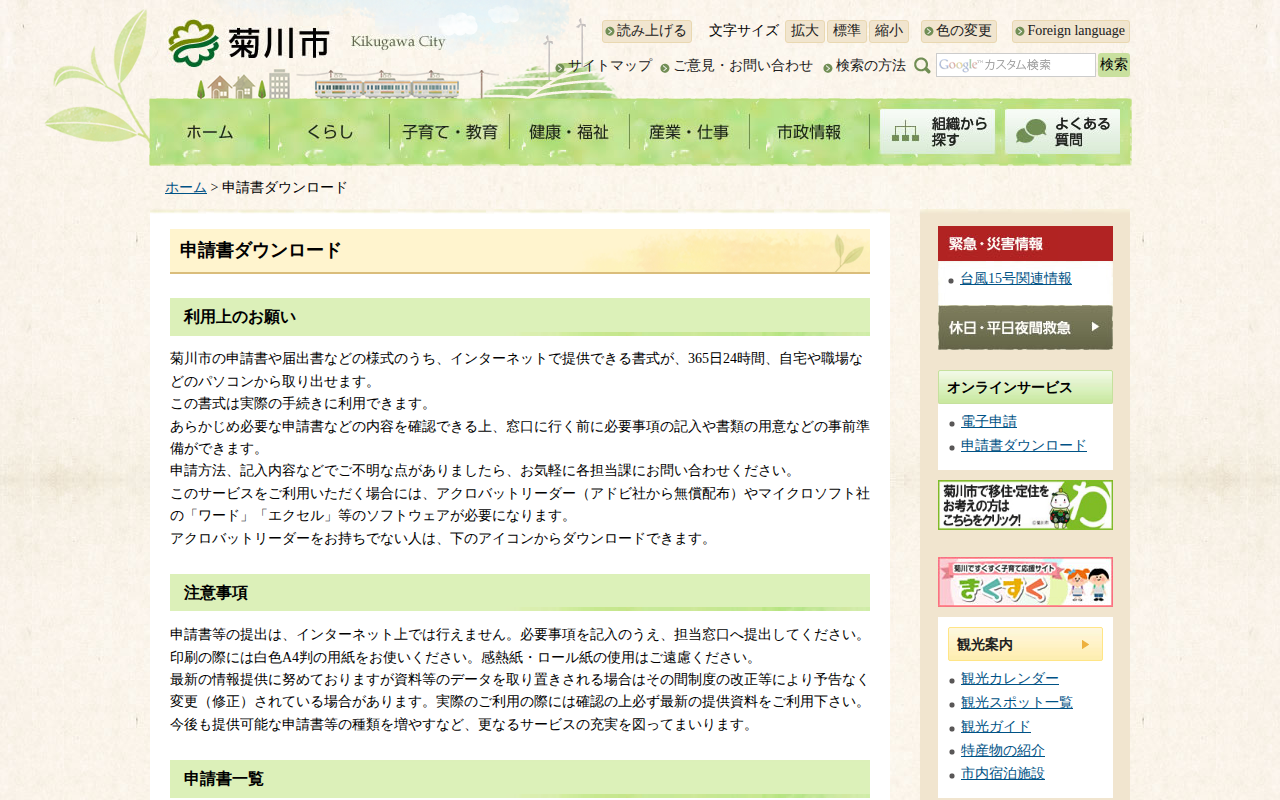Click the 検索 search submit button

coord(1114,65)
